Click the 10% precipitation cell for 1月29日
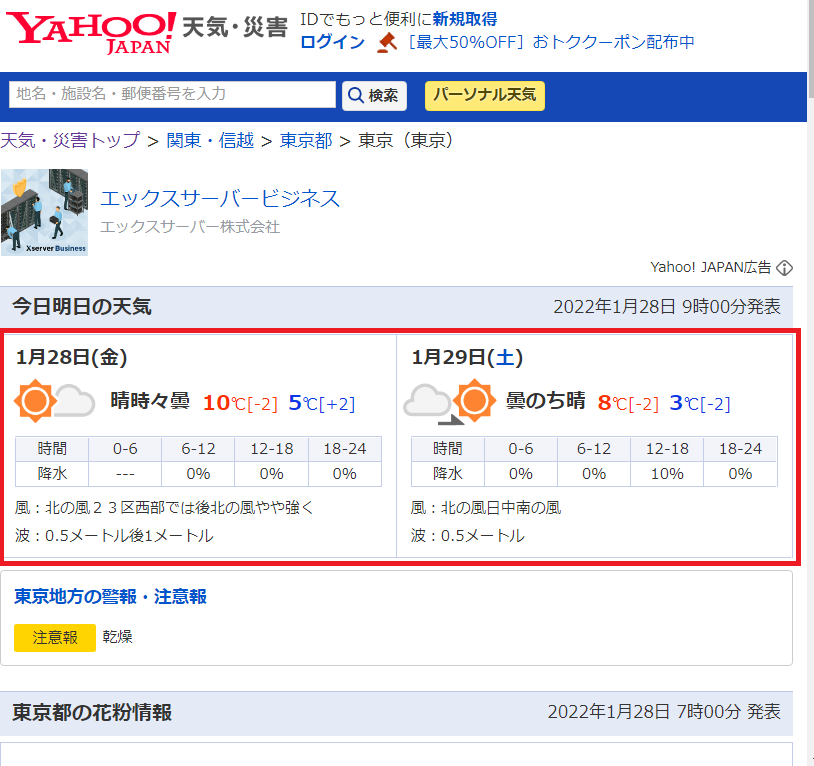The width and height of the screenshot is (814, 766). (667, 474)
